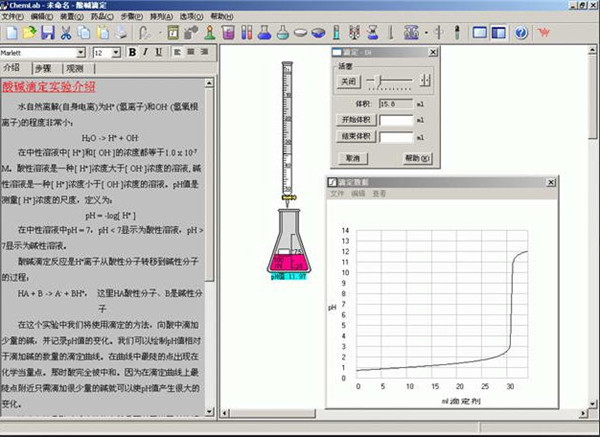Open the 选项(O) menu
This screenshot has width=600, height=437.
192,16
